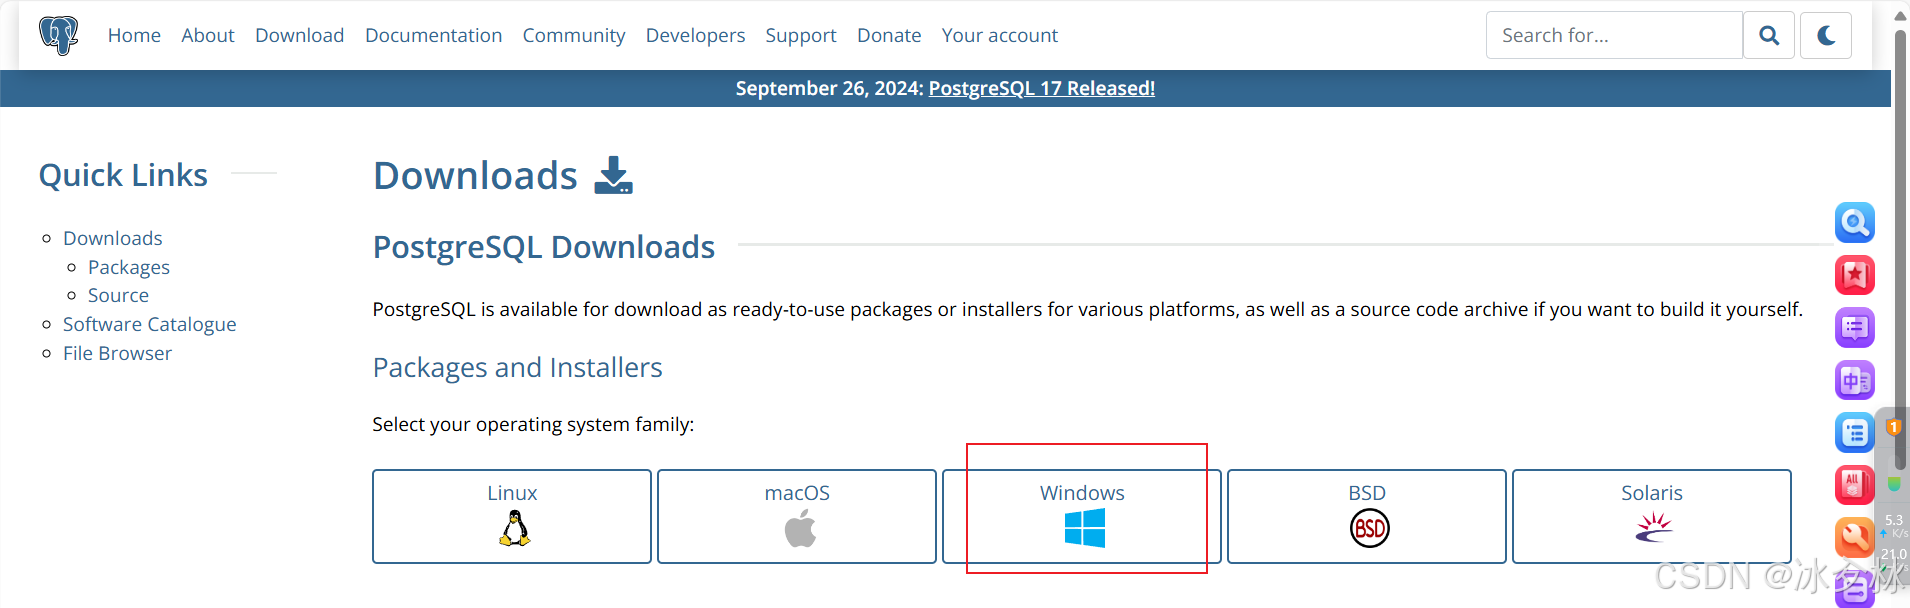Open Packages in Quick Links
Image resolution: width=1910 pixels, height=608 pixels.
click(129, 267)
